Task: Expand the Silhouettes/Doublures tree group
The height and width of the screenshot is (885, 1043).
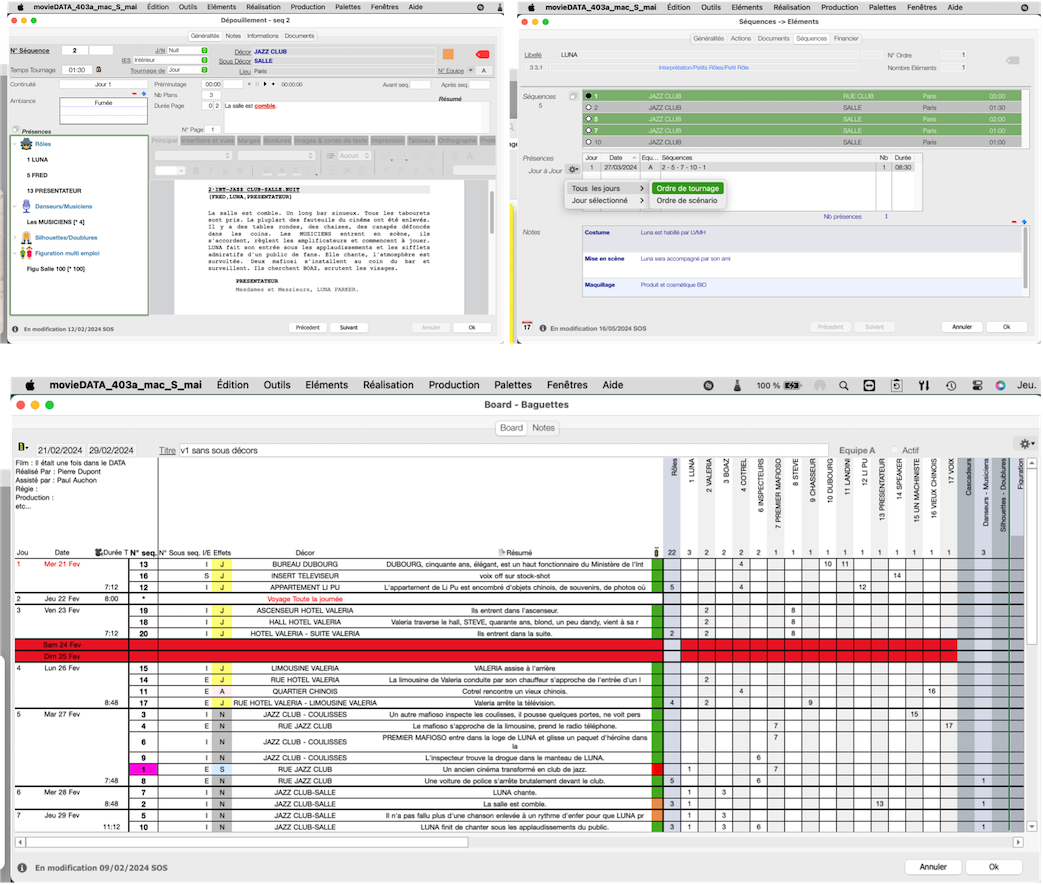Action: tap(15, 238)
